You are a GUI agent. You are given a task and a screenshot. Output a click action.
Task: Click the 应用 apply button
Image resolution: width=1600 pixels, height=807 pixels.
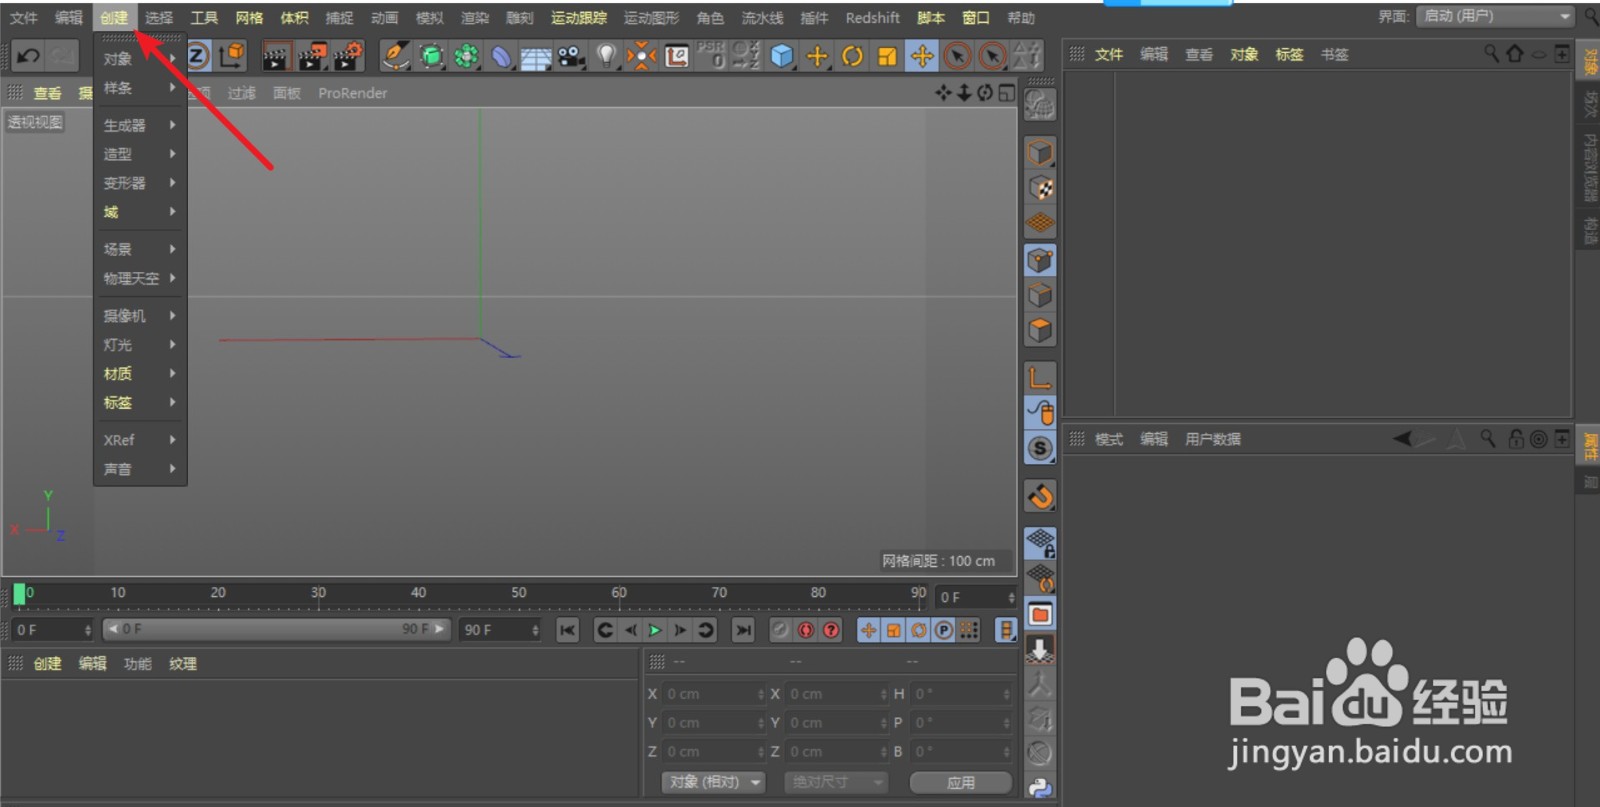coord(961,782)
